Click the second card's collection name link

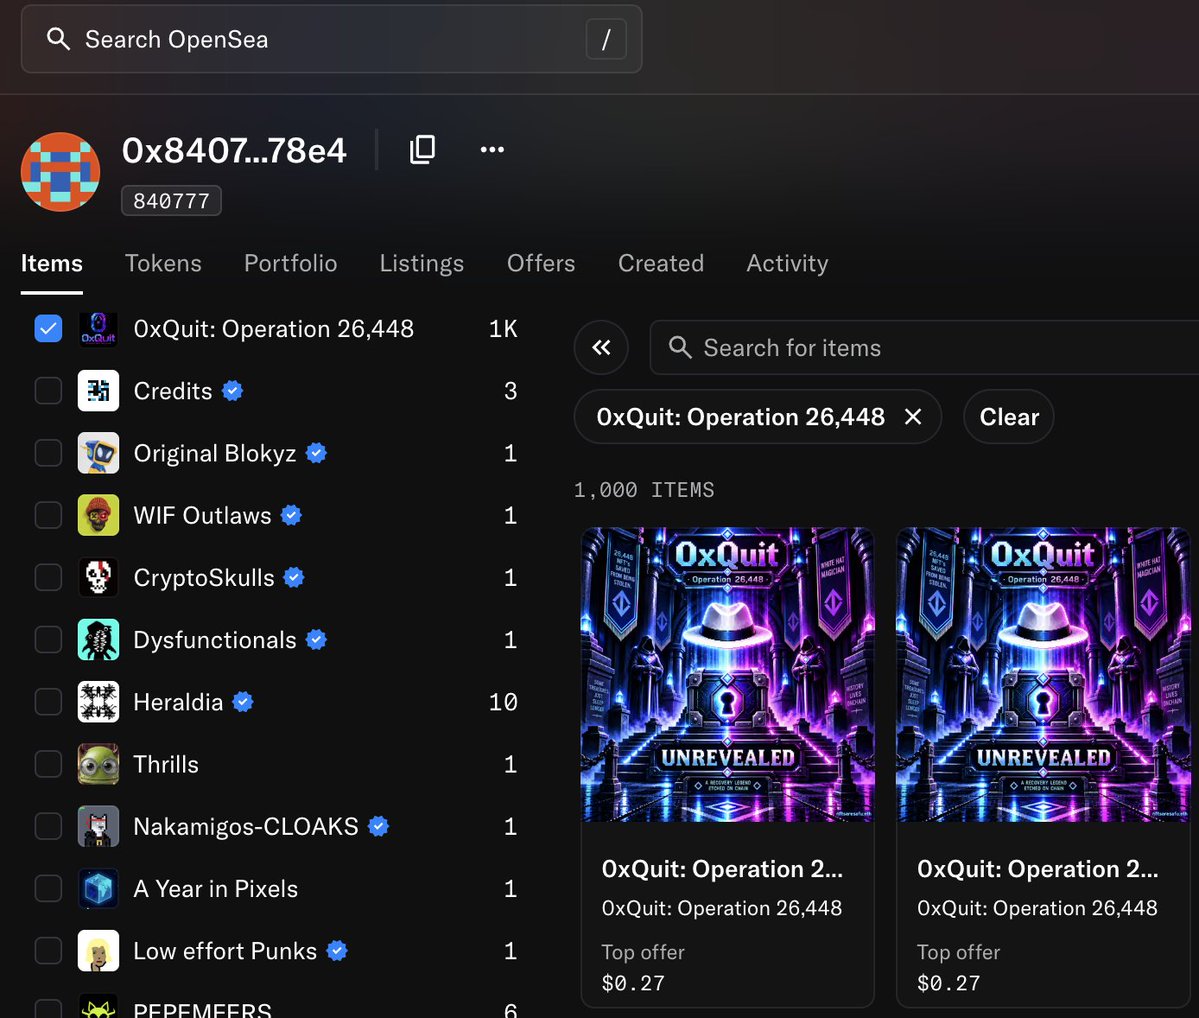coord(1037,908)
